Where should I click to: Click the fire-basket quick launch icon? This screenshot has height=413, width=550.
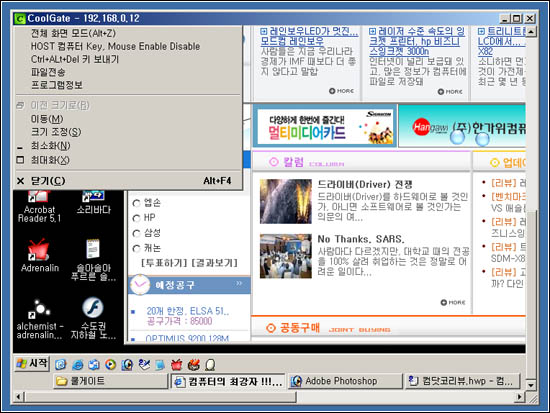click(x=193, y=365)
